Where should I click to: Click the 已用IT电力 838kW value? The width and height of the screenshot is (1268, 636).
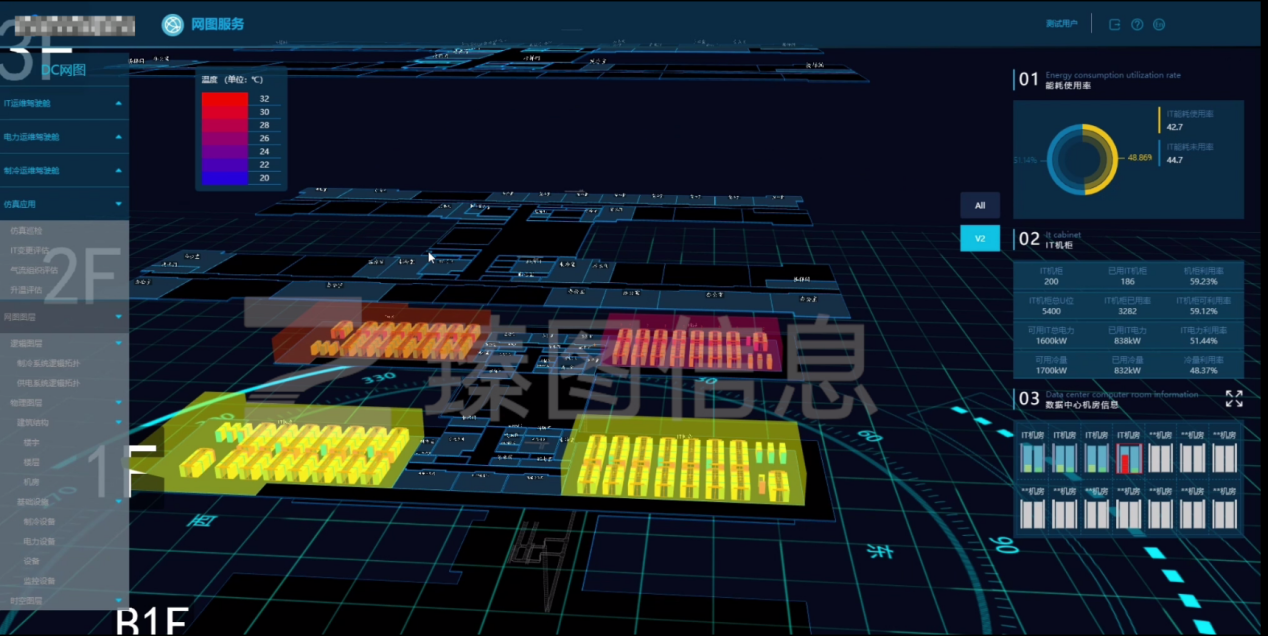1127,341
